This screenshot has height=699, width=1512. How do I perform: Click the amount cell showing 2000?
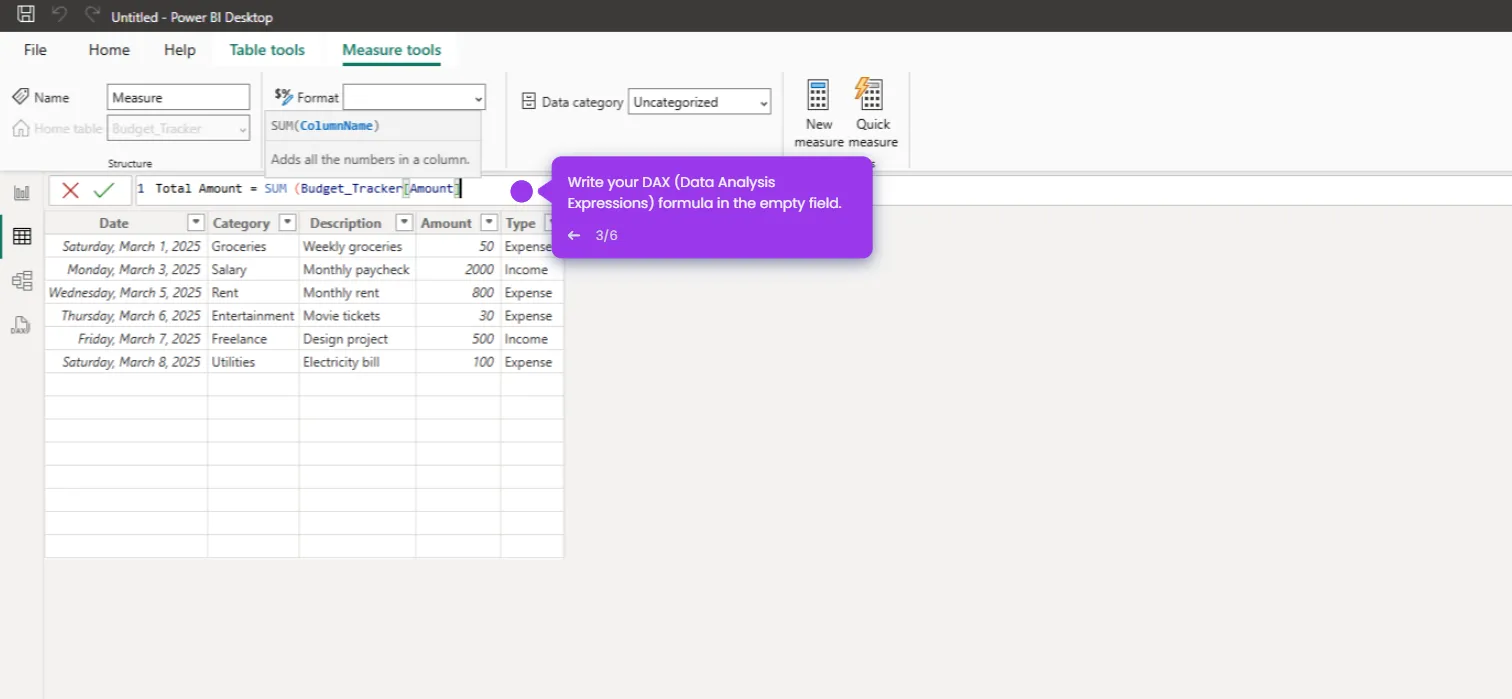pyautogui.click(x=458, y=269)
